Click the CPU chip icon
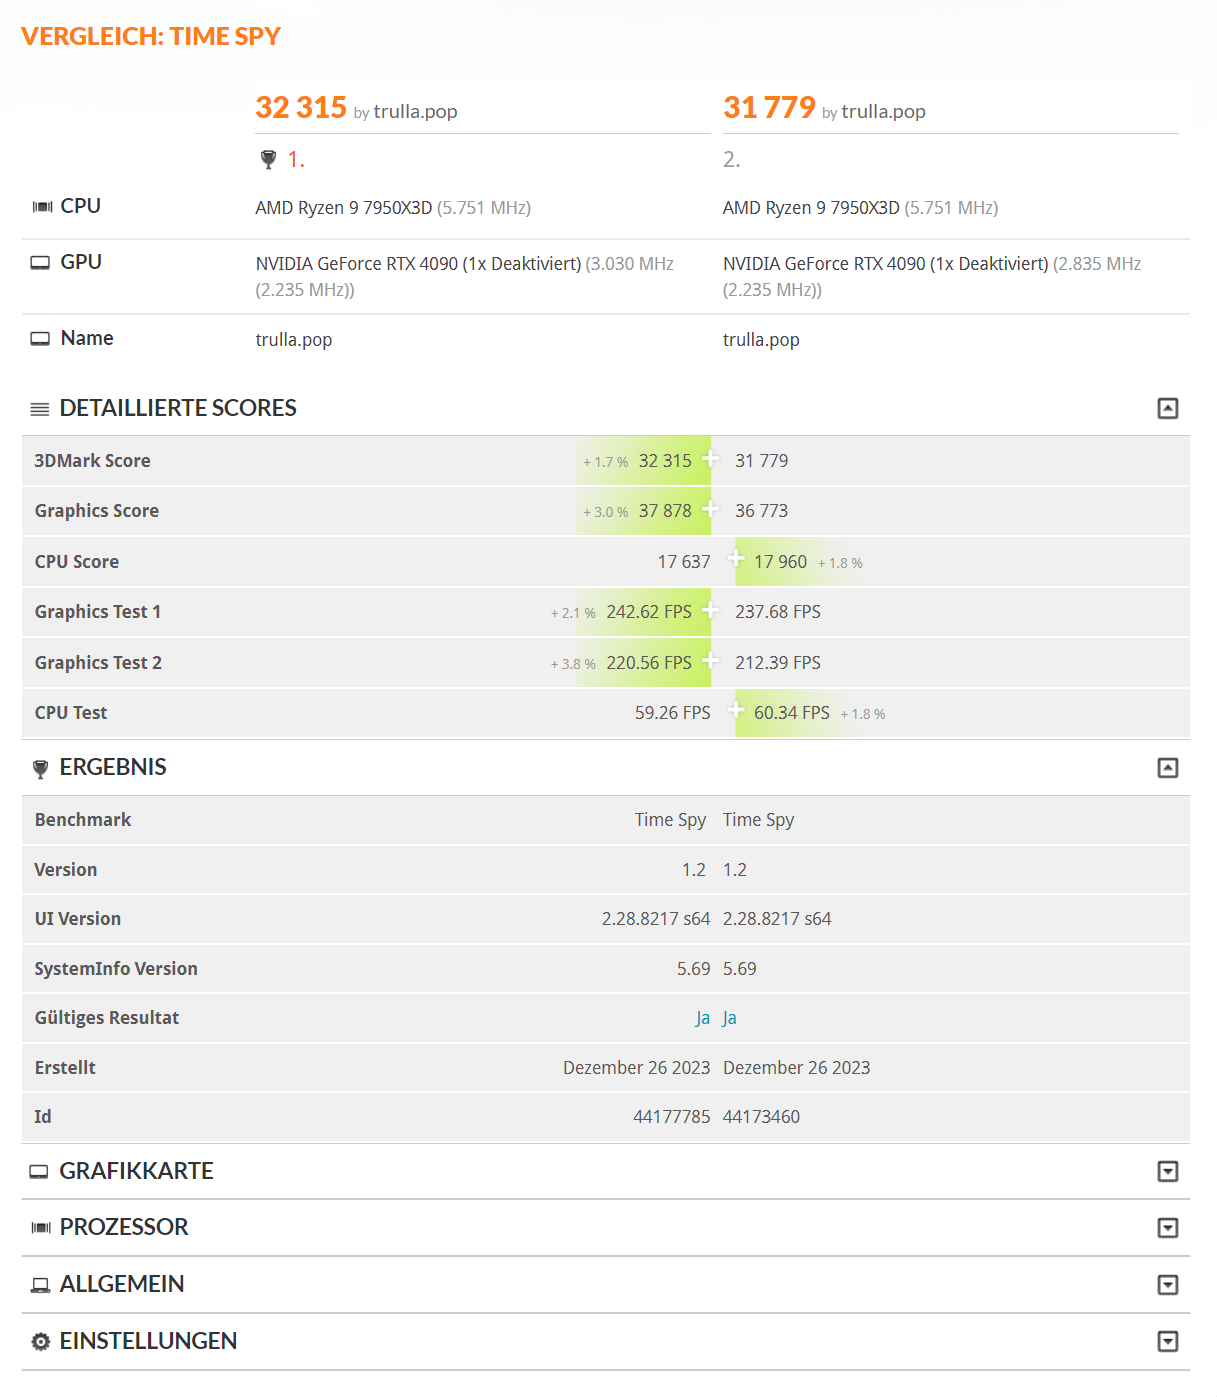 [x=42, y=207]
